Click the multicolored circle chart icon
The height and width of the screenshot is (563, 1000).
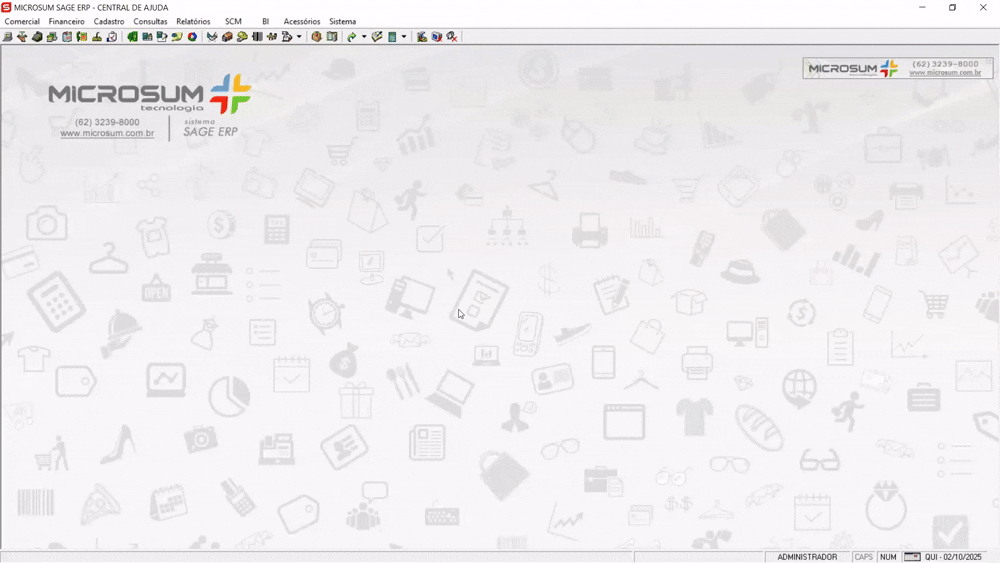click(192, 37)
